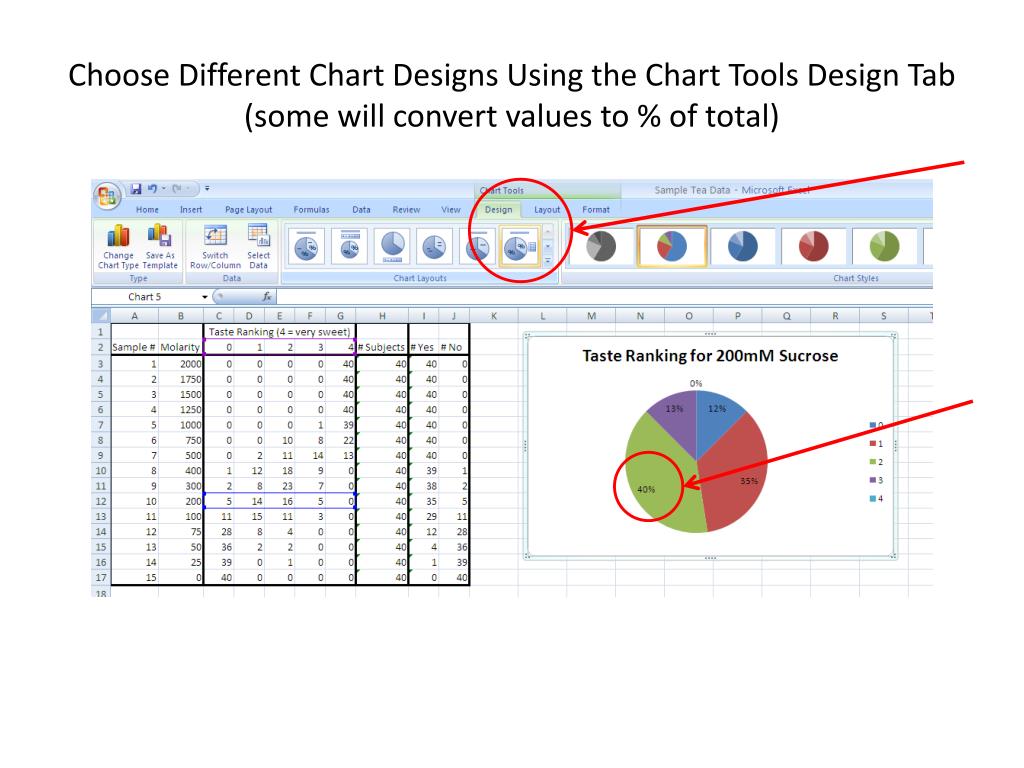Select legend entry 1 in chart
The height and width of the screenshot is (768, 1024).
click(876, 443)
